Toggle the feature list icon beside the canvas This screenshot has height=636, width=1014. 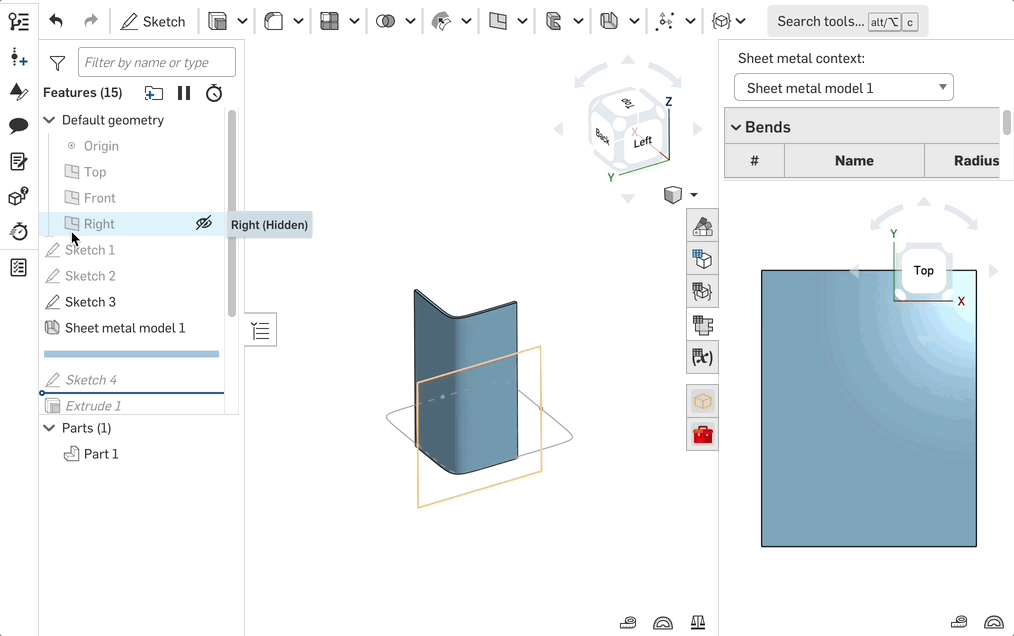click(261, 331)
